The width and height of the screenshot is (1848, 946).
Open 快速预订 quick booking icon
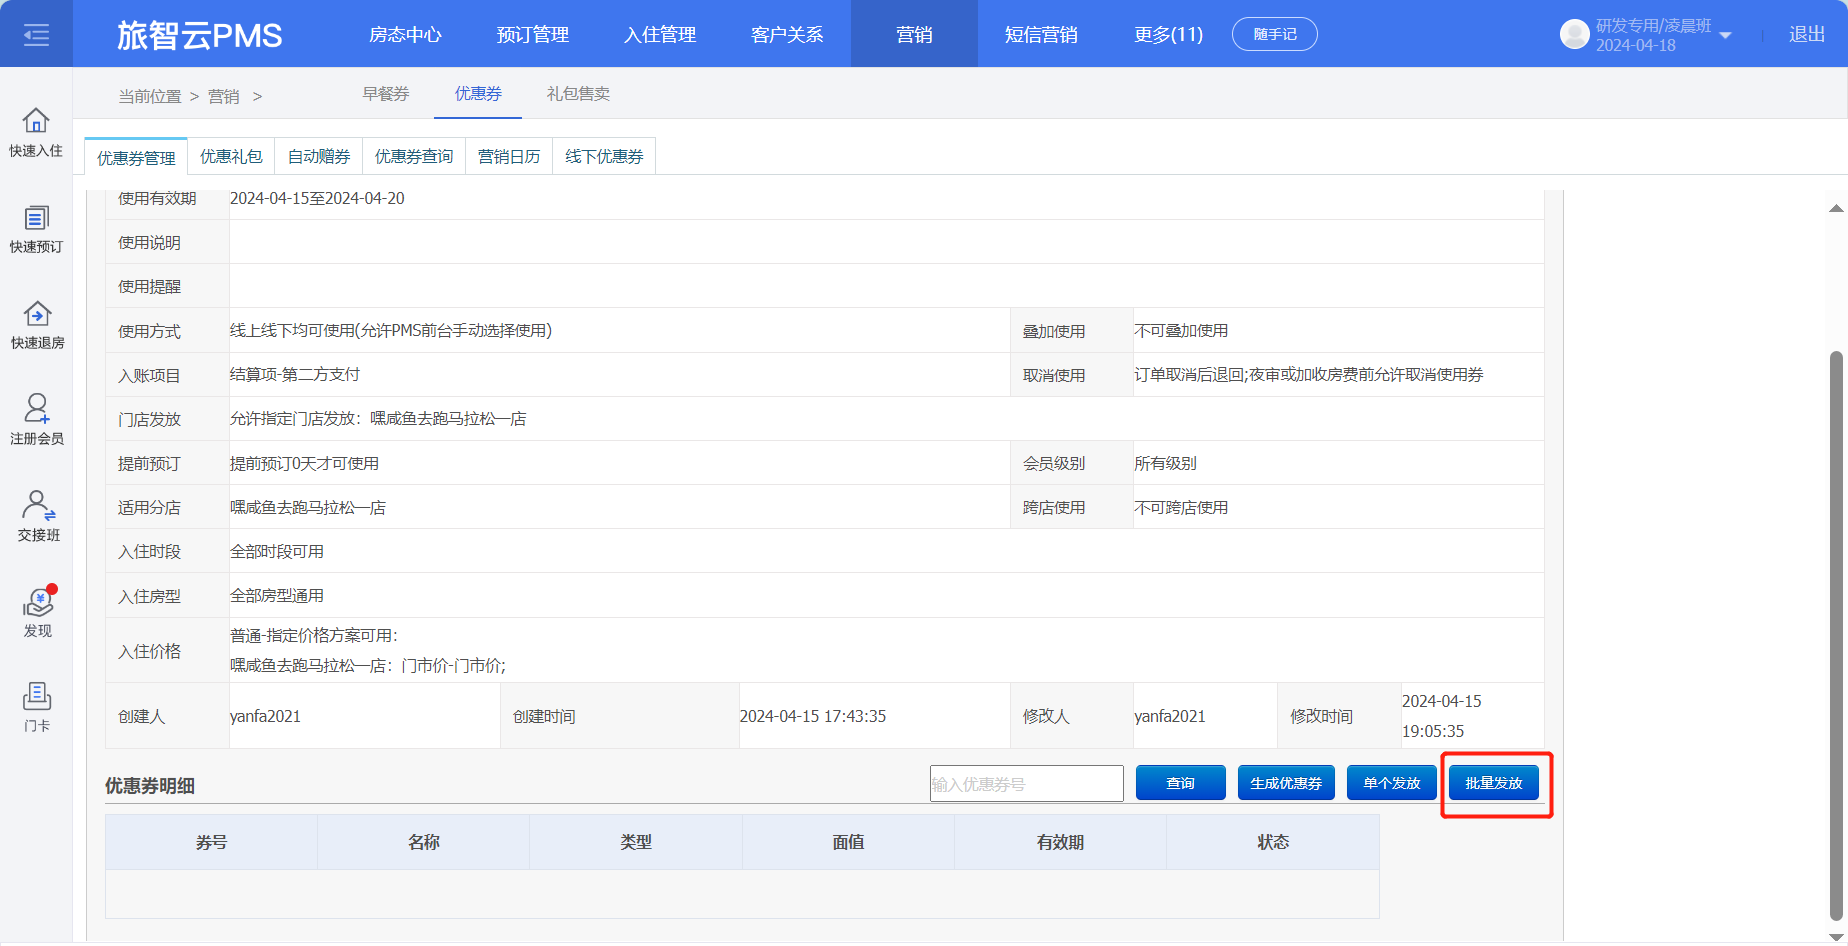pos(36,229)
